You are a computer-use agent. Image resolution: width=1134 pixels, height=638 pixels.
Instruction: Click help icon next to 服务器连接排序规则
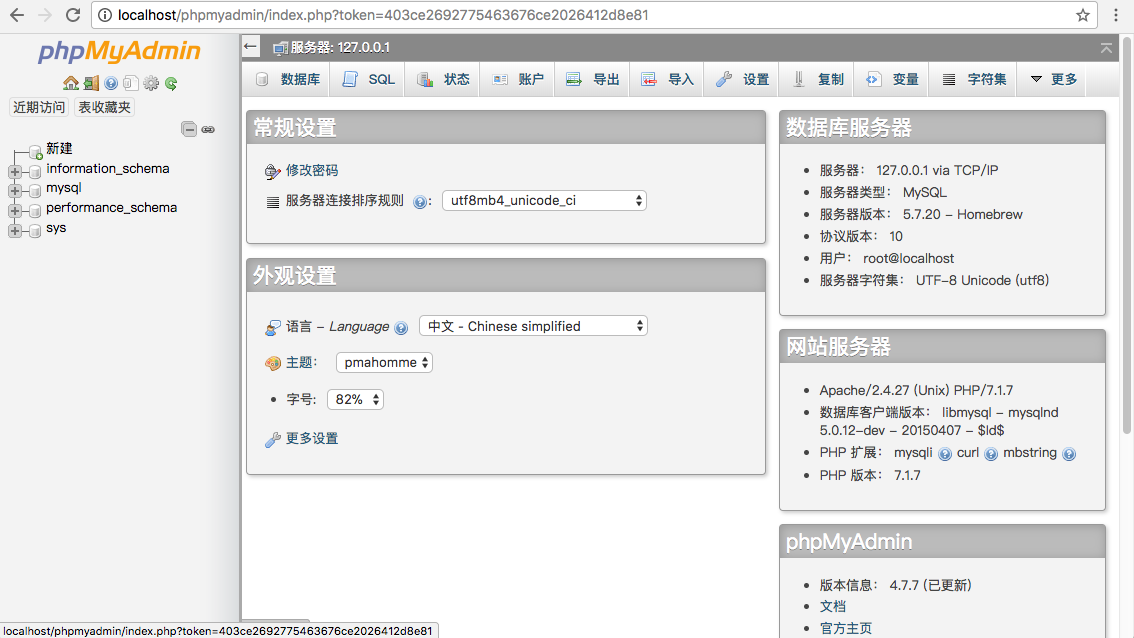[x=419, y=202]
